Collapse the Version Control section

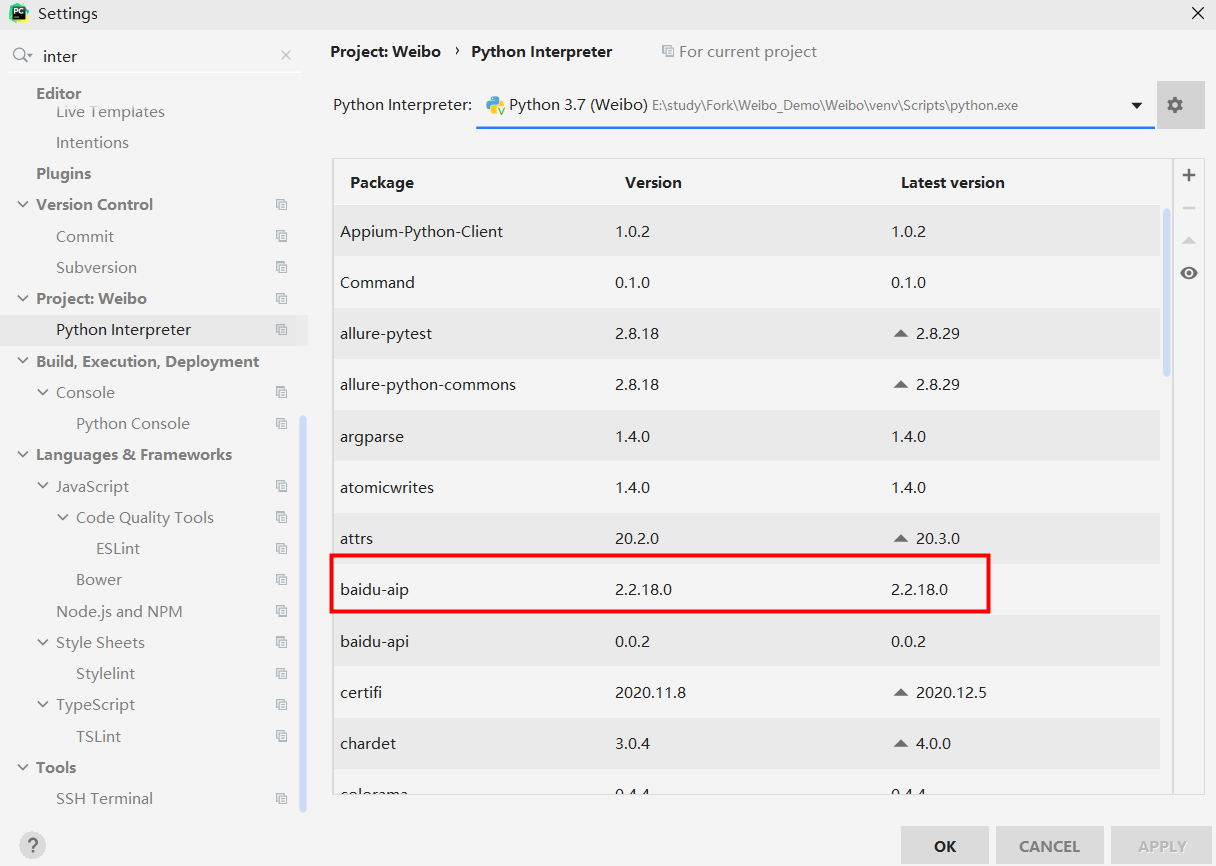click(x=23, y=204)
